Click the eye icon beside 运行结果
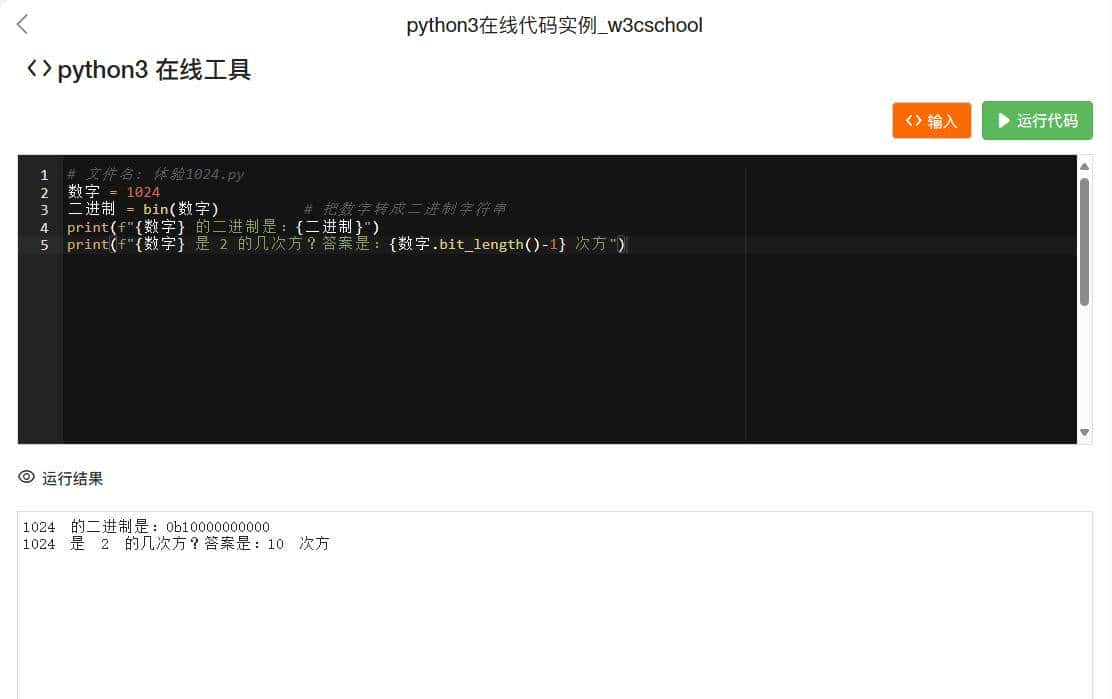Screen dimensions: 1112x699 (25, 478)
